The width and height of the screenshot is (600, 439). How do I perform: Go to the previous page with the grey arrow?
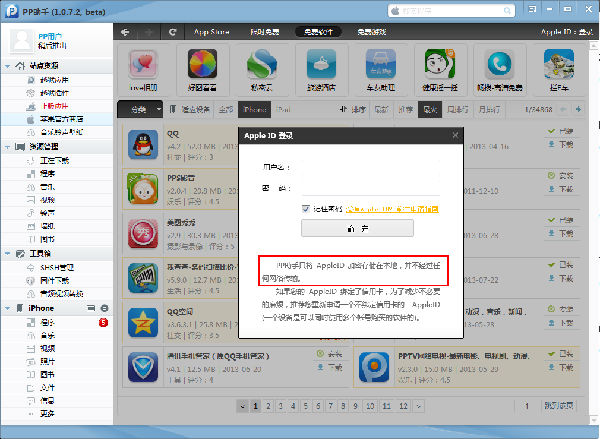click(563, 109)
